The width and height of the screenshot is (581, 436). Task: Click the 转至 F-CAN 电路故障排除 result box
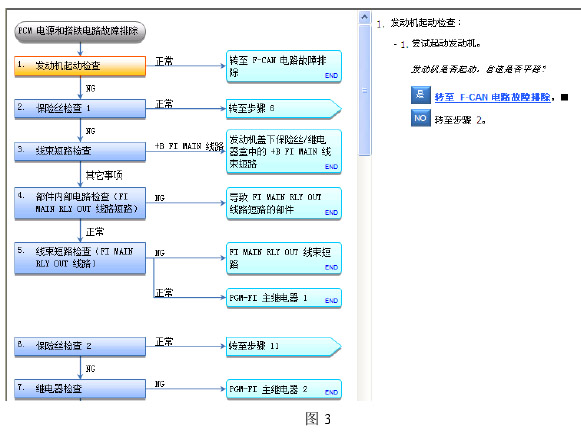[284, 66]
